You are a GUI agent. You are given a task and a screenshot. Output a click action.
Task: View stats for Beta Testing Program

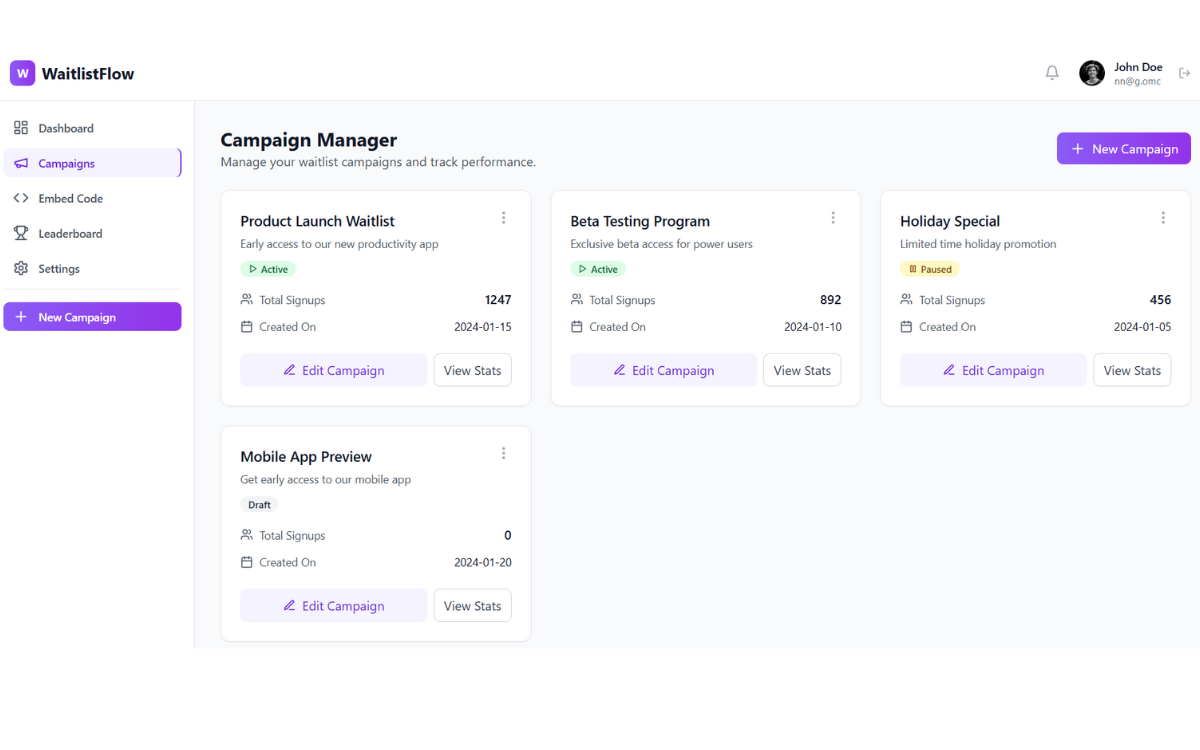pos(802,370)
